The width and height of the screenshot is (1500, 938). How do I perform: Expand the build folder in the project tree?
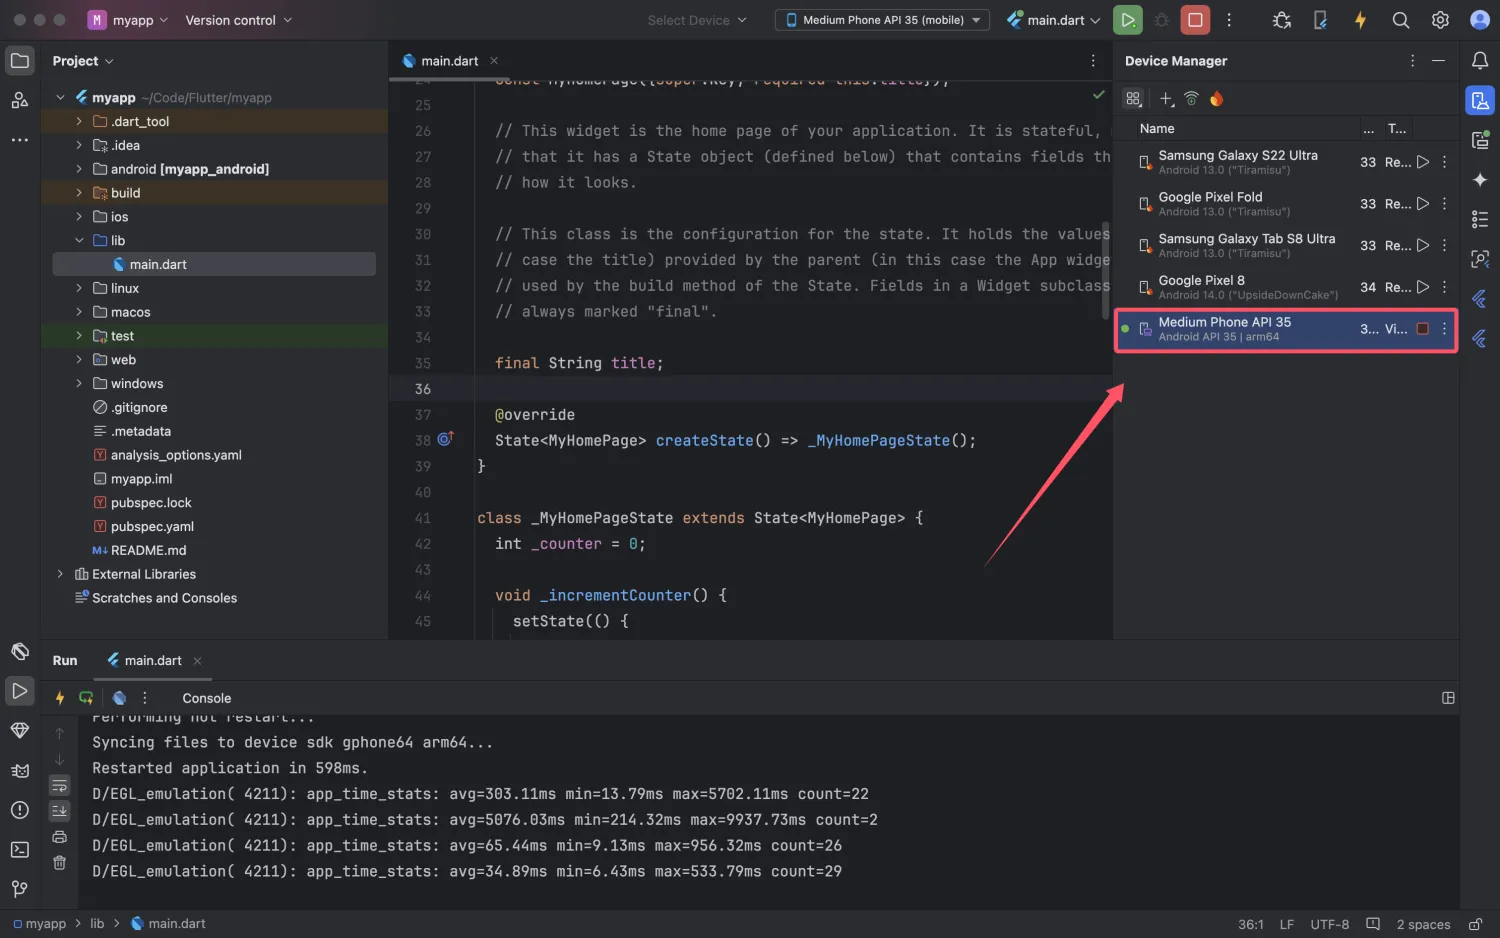pos(79,193)
